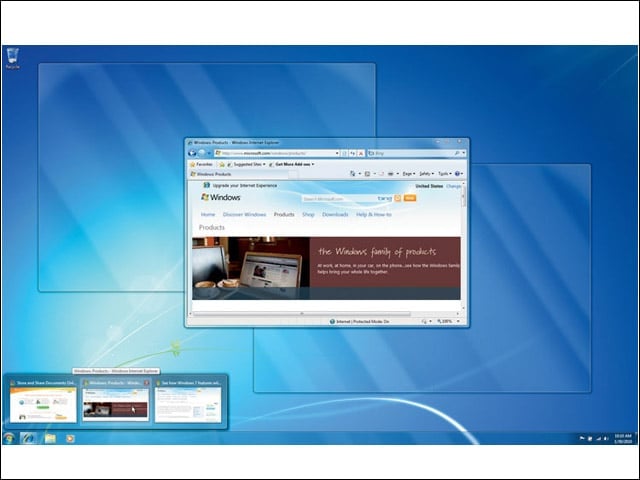Click the Feeds icon in command bar
The image size is (640, 480).
[367, 174]
